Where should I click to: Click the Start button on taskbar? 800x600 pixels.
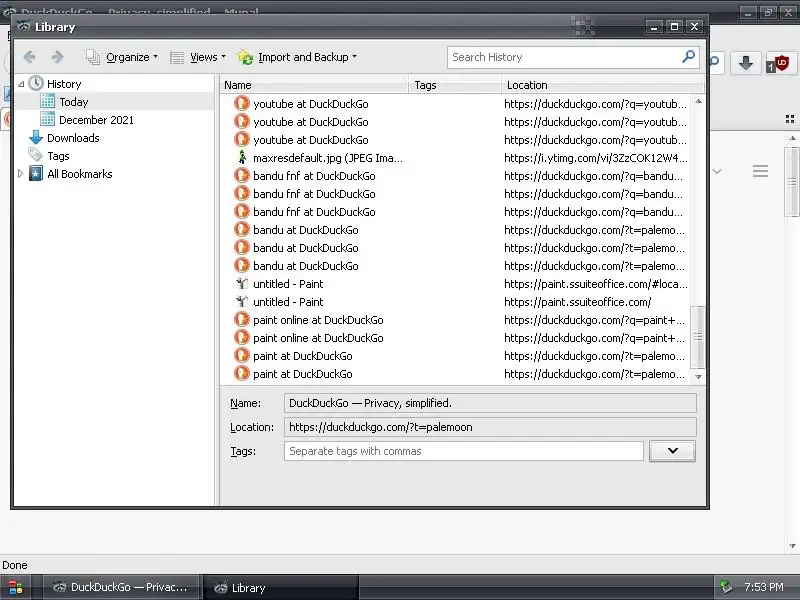coord(15,588)
